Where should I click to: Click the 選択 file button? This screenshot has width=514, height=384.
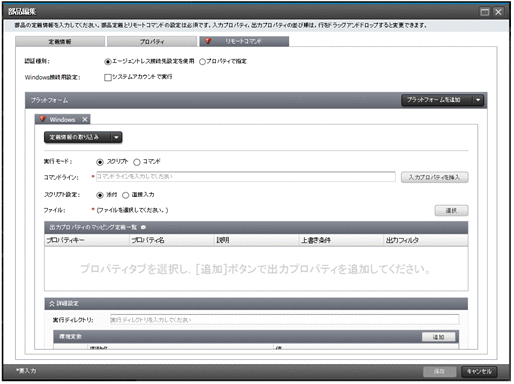451,210
